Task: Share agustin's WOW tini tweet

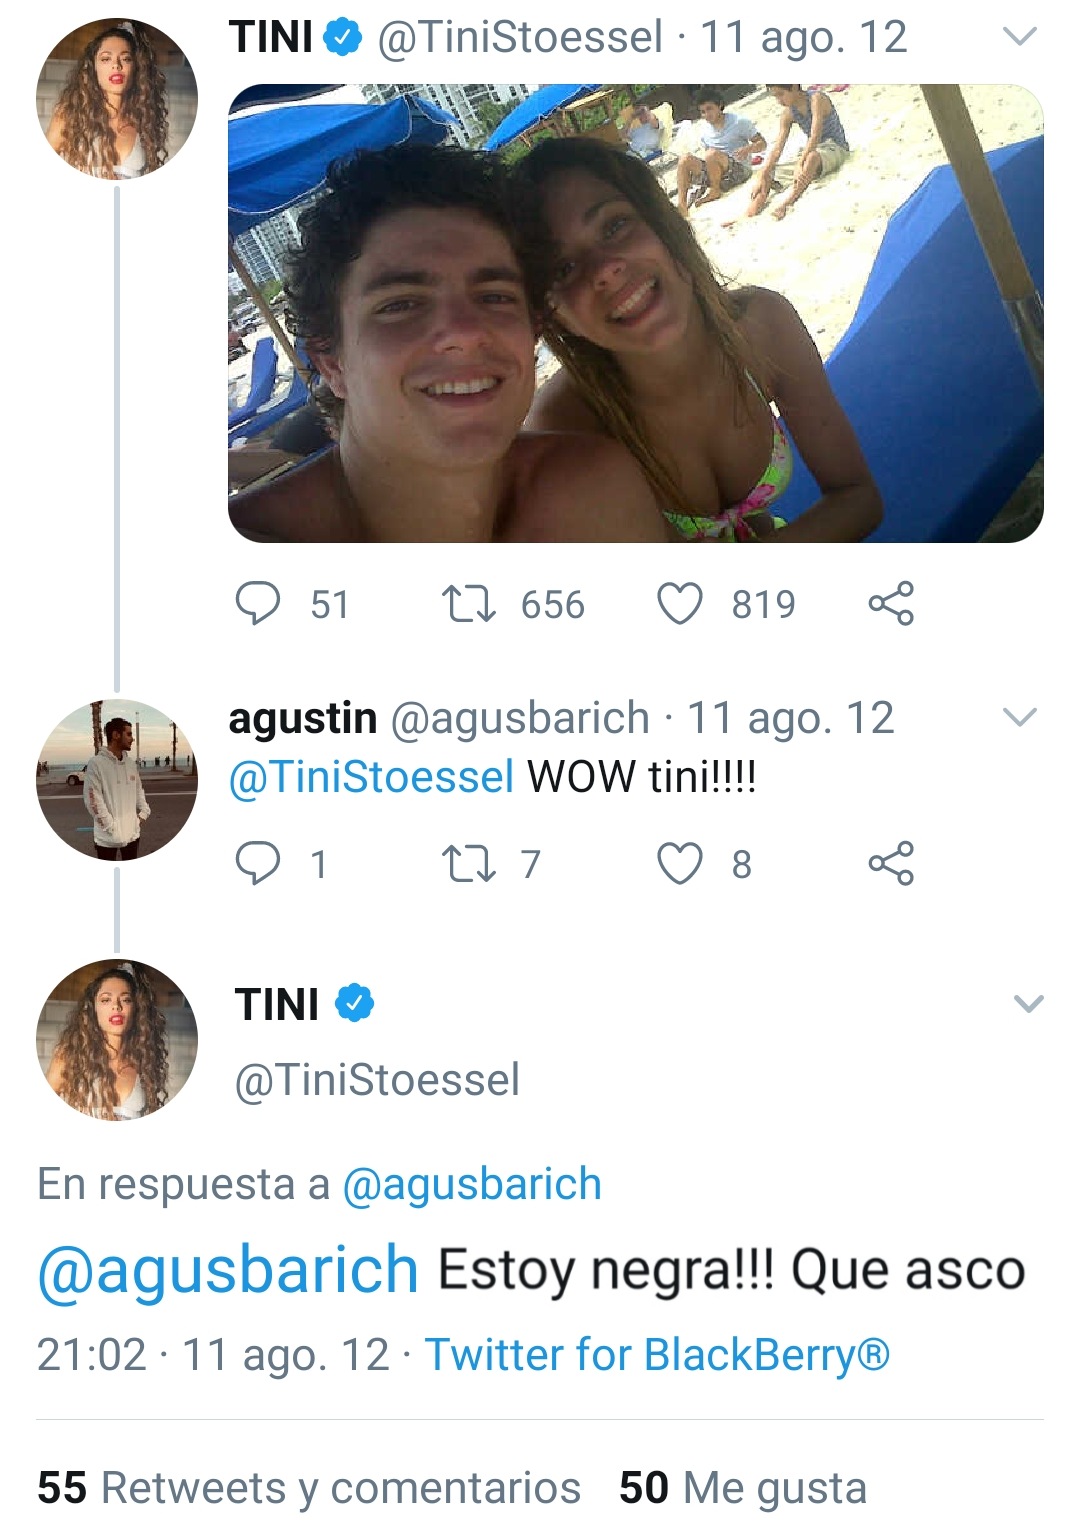Action: coord(891,863)
